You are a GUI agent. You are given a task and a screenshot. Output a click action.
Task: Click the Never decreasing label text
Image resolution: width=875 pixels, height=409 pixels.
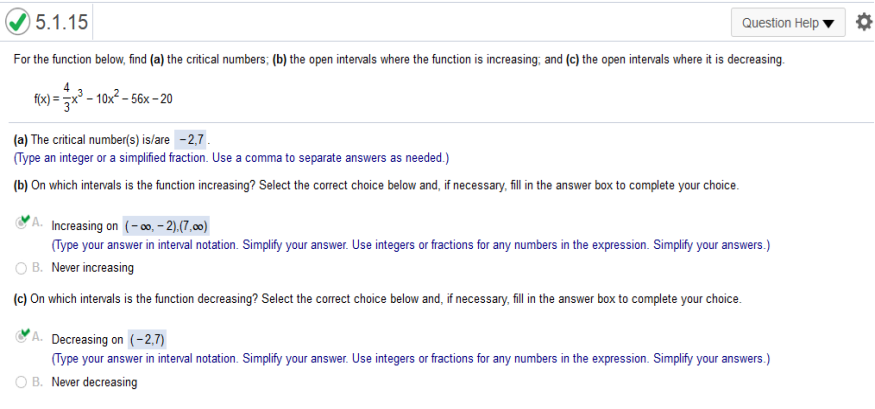tap(94, 382)
